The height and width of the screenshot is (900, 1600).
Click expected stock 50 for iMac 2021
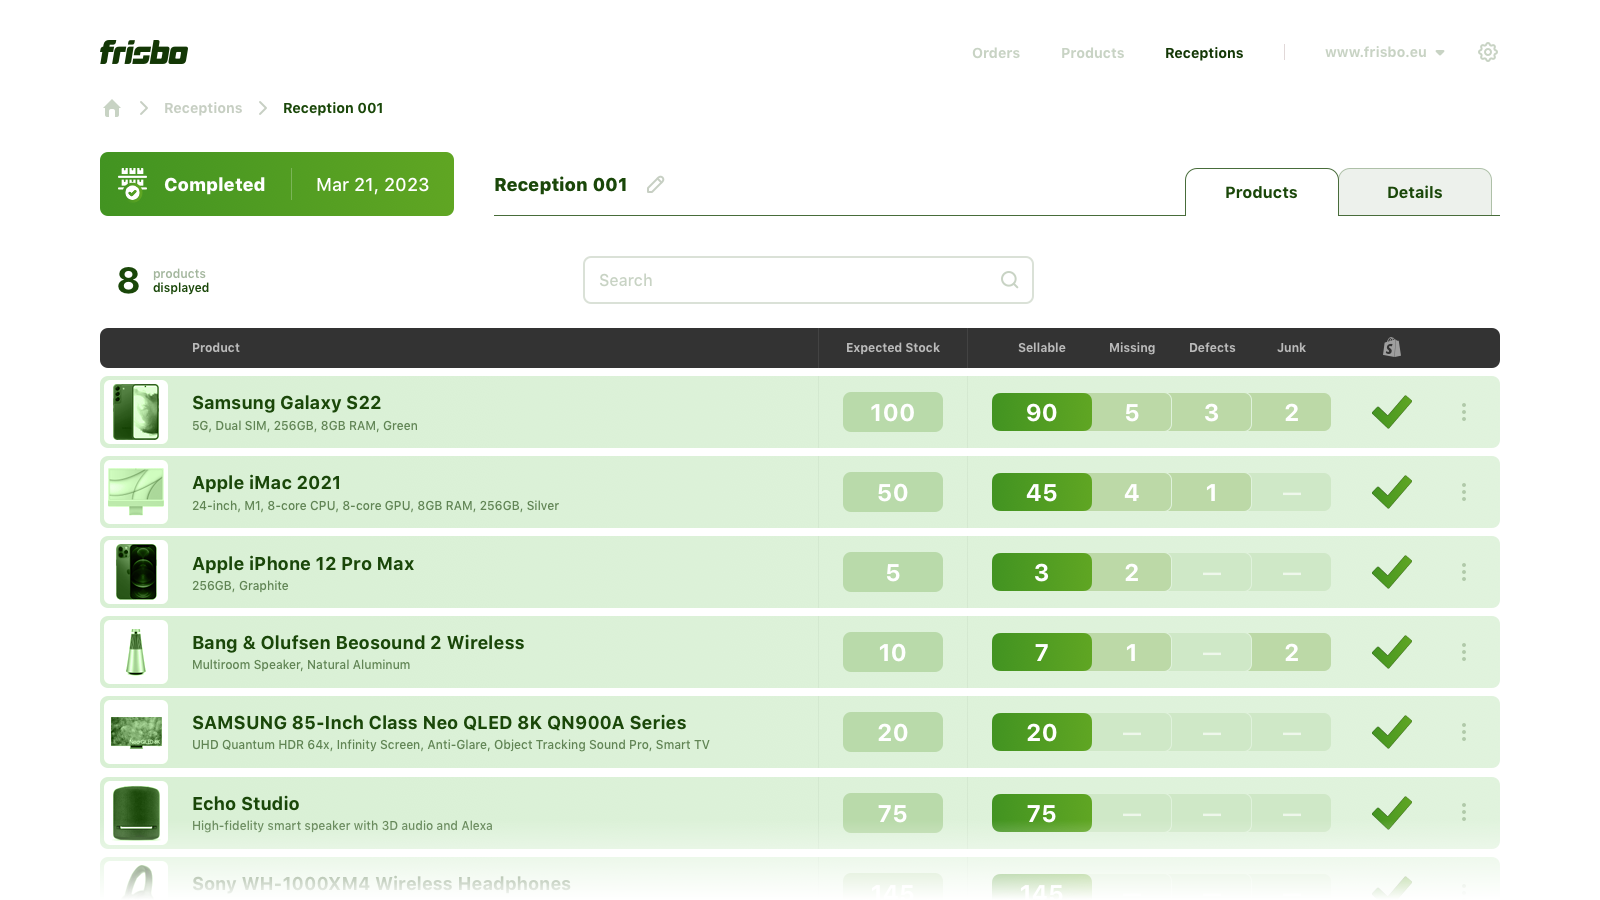[893, 492]
